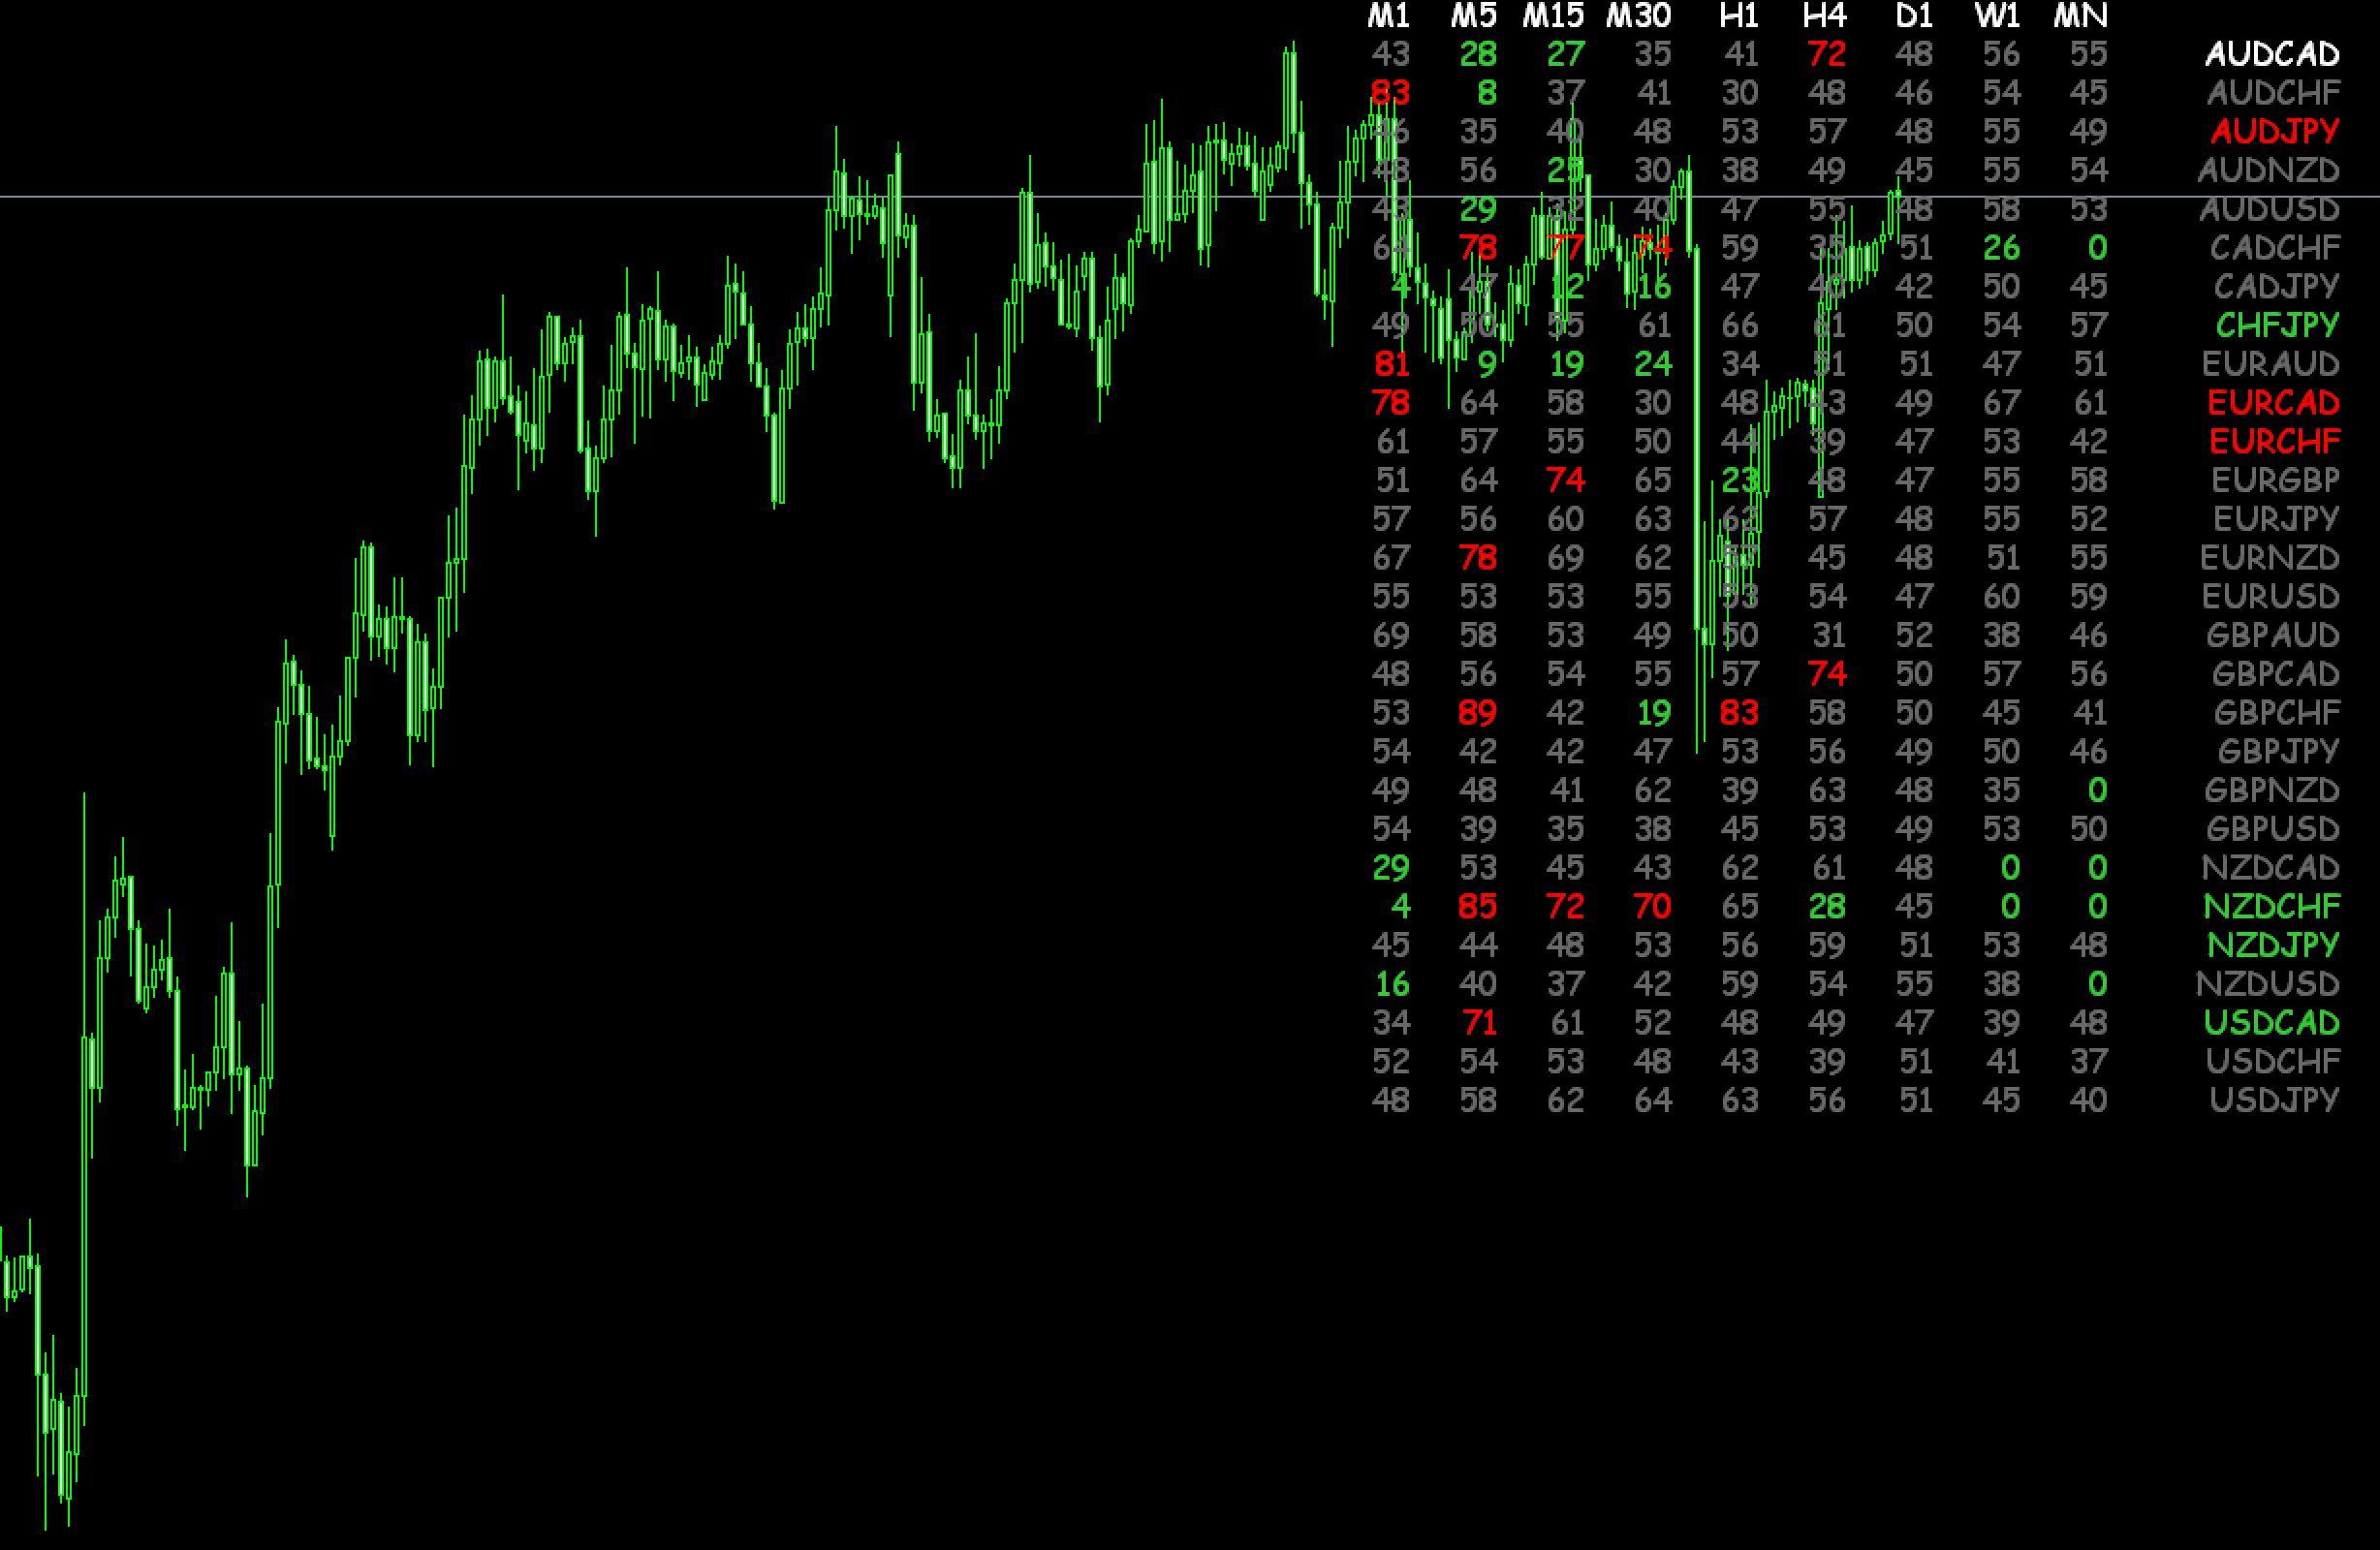Click the M5 timeframe column header
2380x1550 pixels.
1474,16
